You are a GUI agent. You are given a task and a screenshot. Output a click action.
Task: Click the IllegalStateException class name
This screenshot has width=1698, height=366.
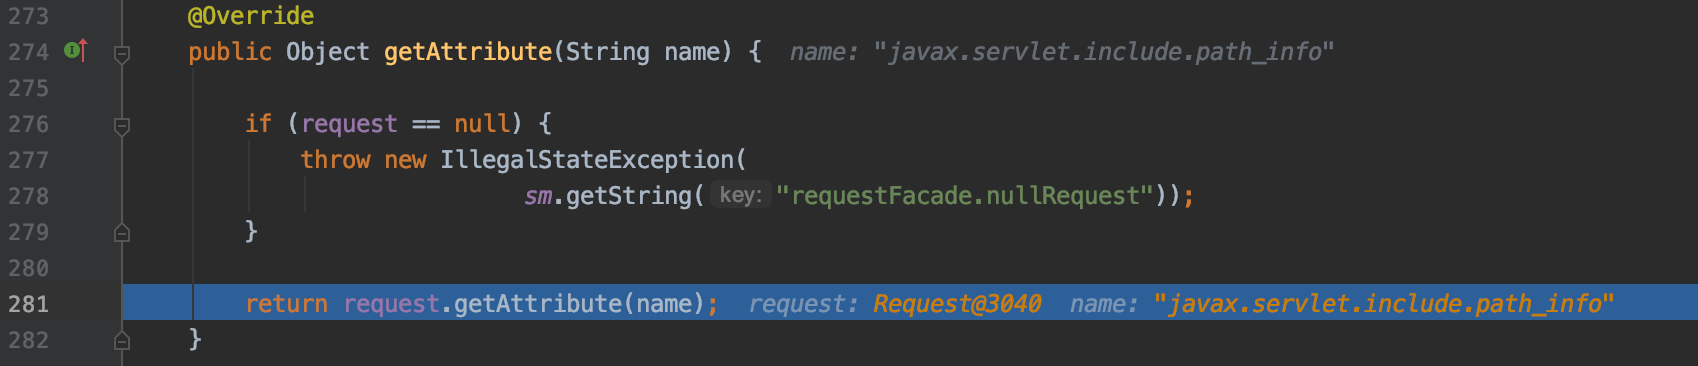(587, 160)
